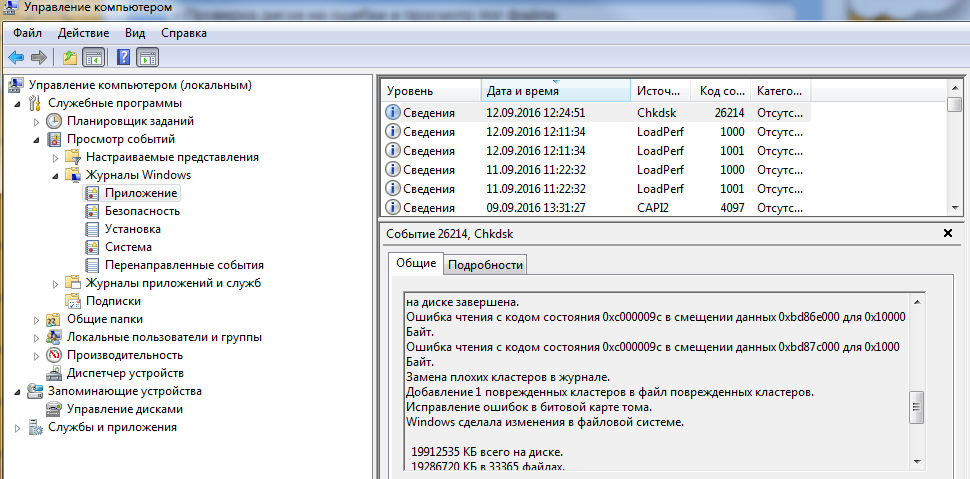Click the event text scrollbar thumb

tap(917, 407)
